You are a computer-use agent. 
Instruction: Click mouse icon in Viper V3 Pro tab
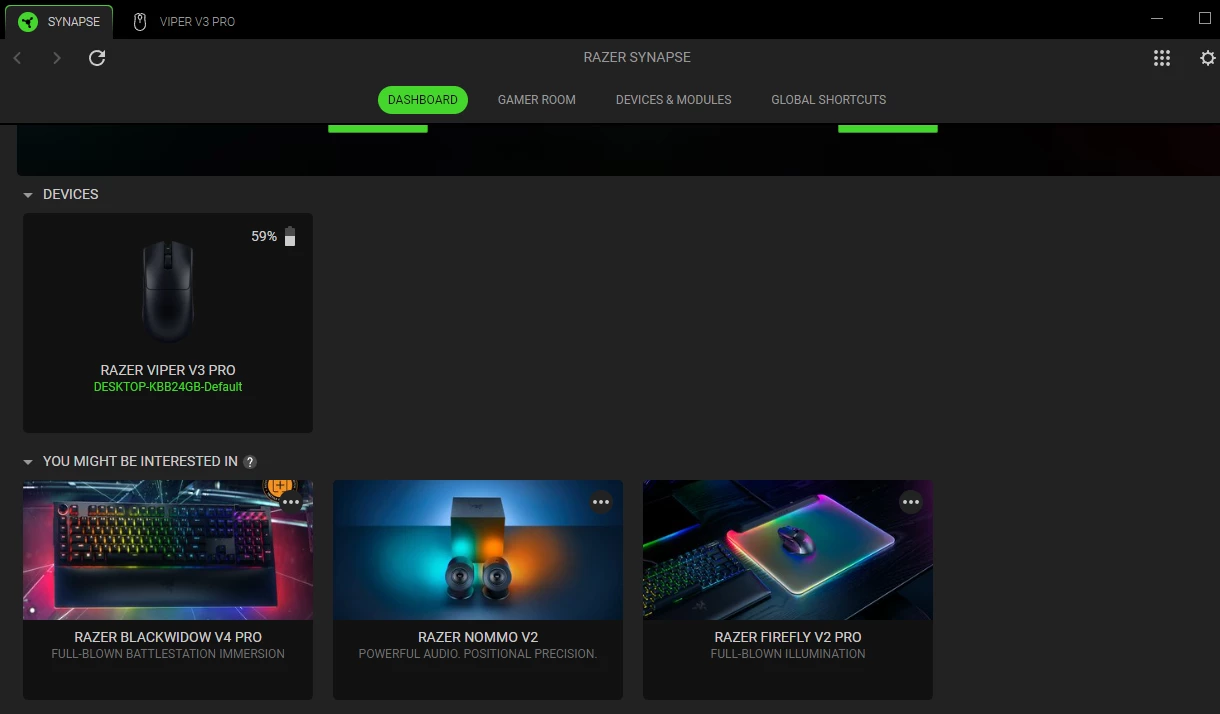point(140,21)
